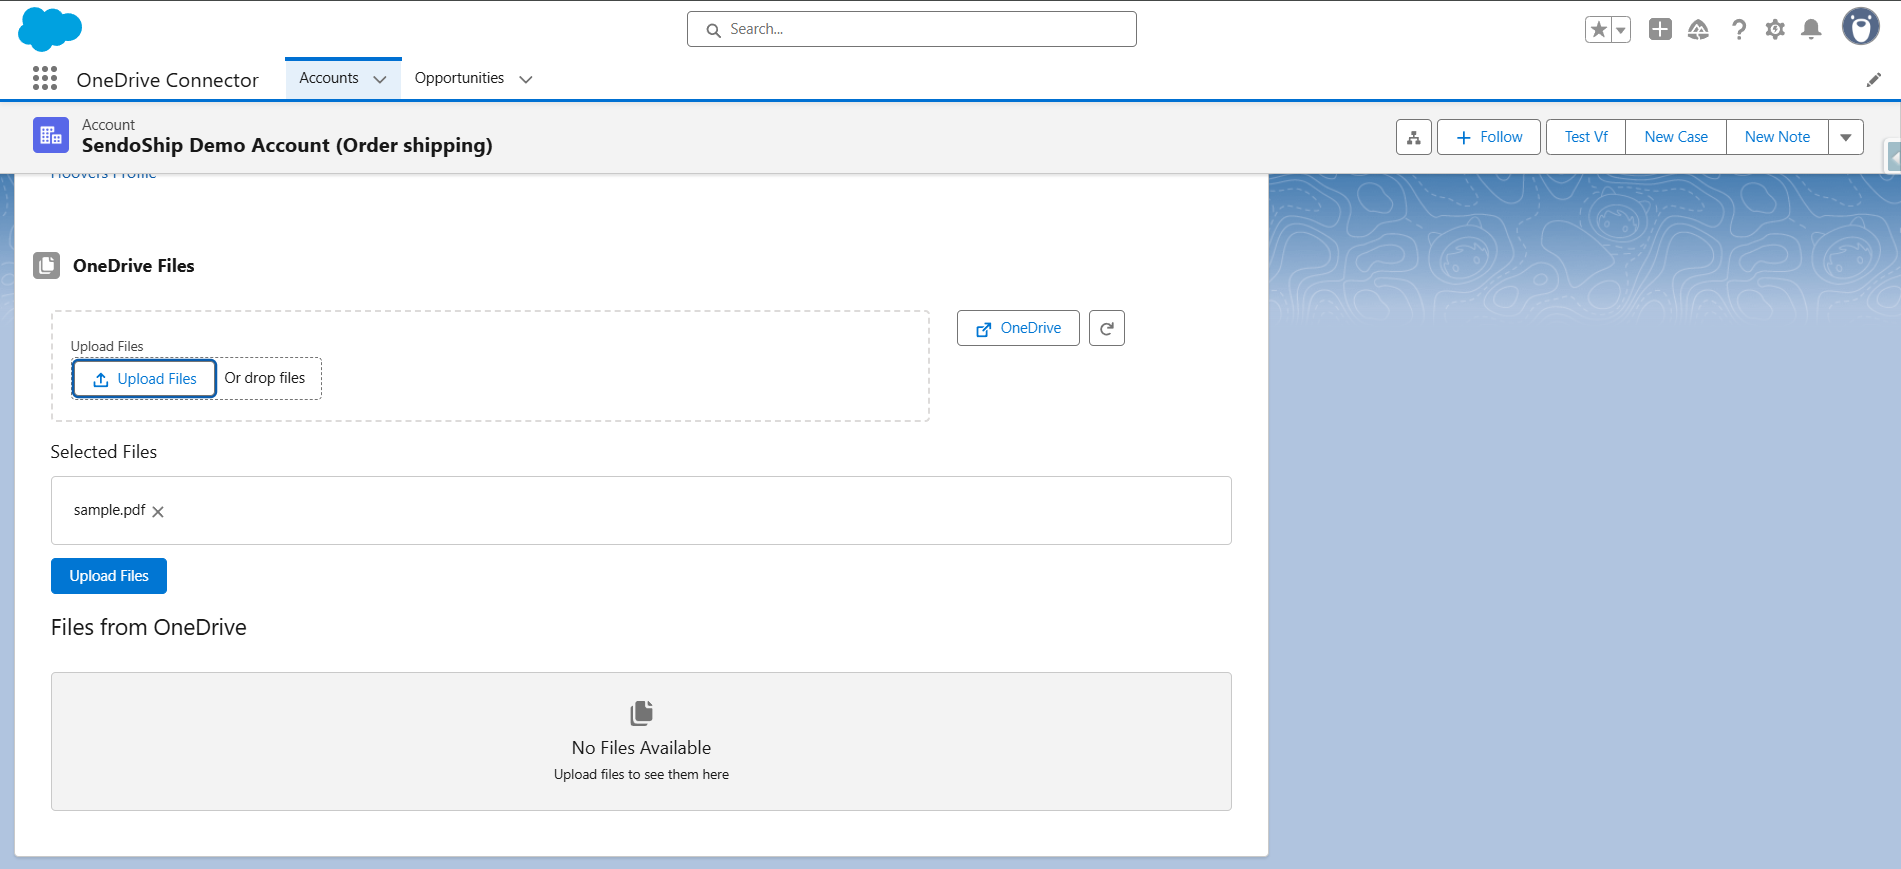1901x869 pixels.
Task: Click the pencil icon to edit navigation
Action: click(x=1874, y=80)
